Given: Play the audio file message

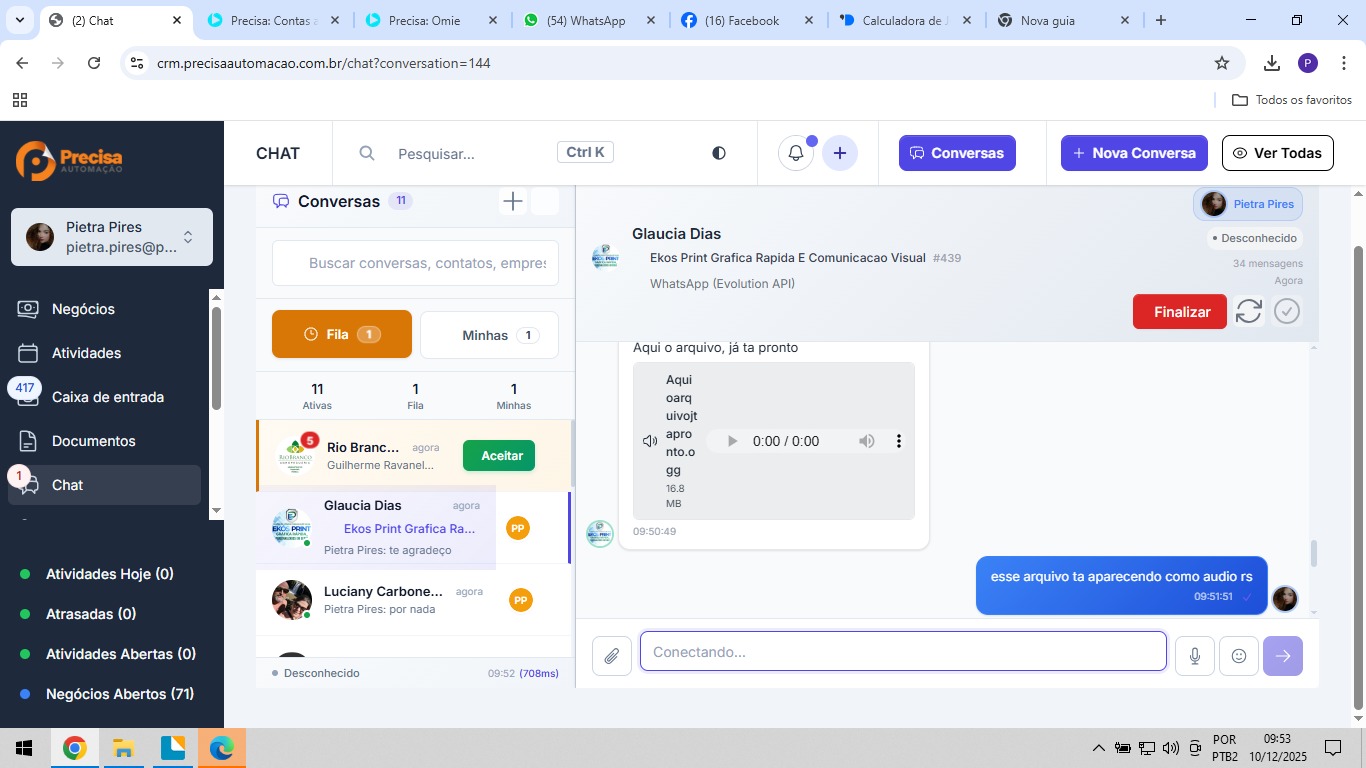Looking at the screenshot, I should point(732,441).
